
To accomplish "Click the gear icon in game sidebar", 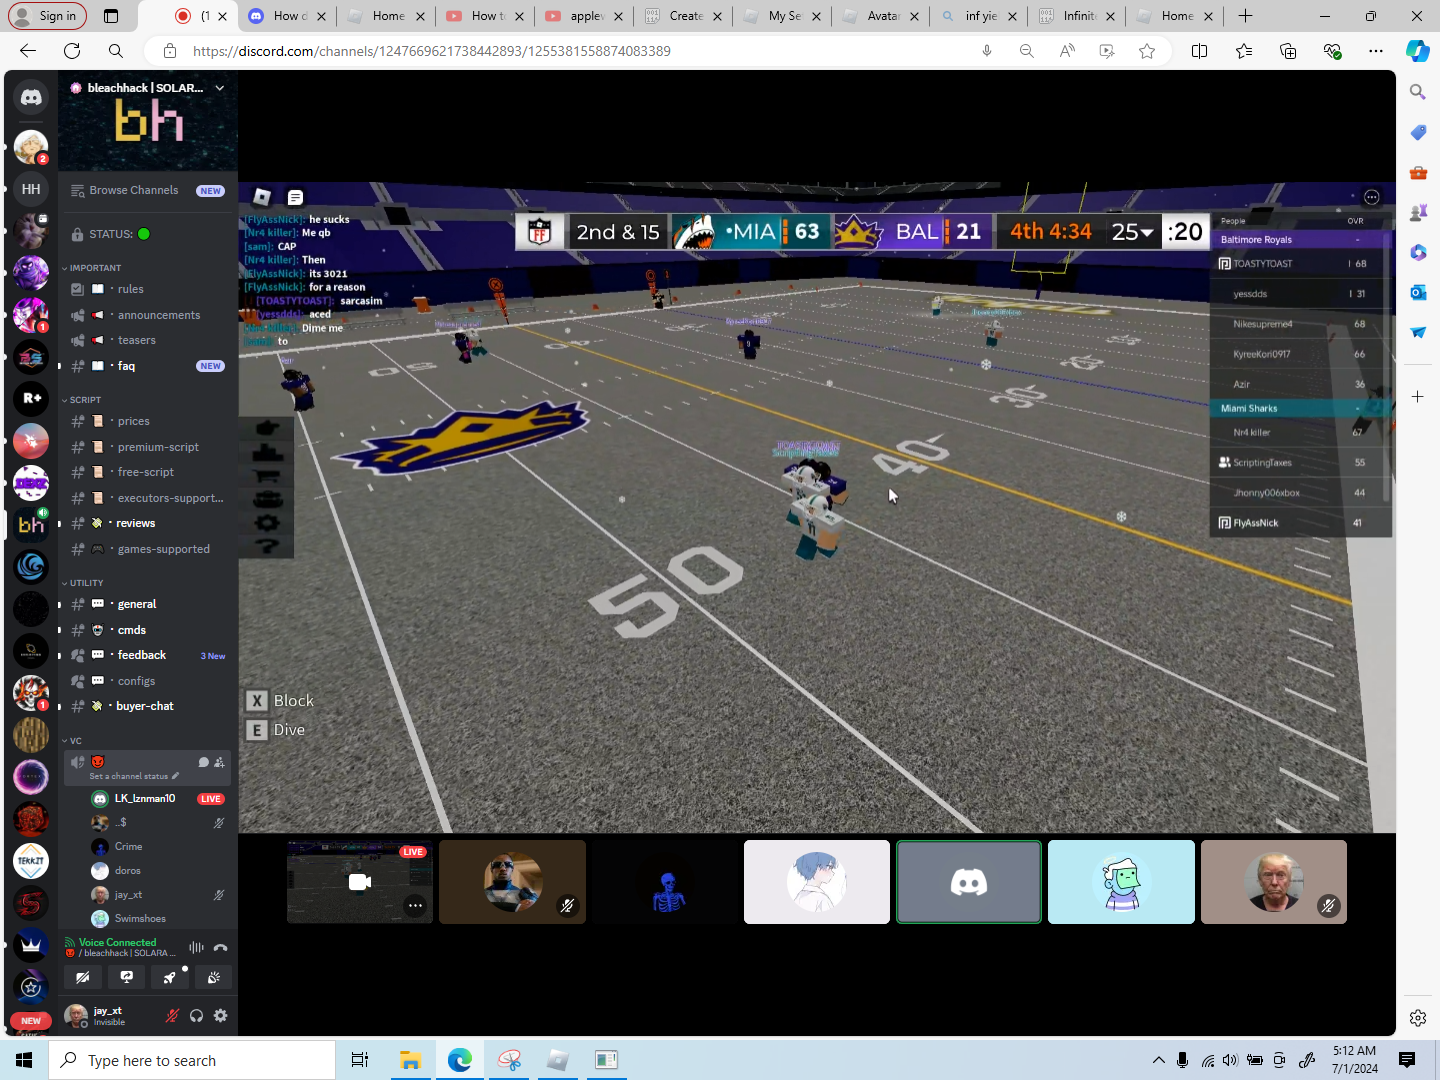I will pyautogui.click(x=267, y=522).
